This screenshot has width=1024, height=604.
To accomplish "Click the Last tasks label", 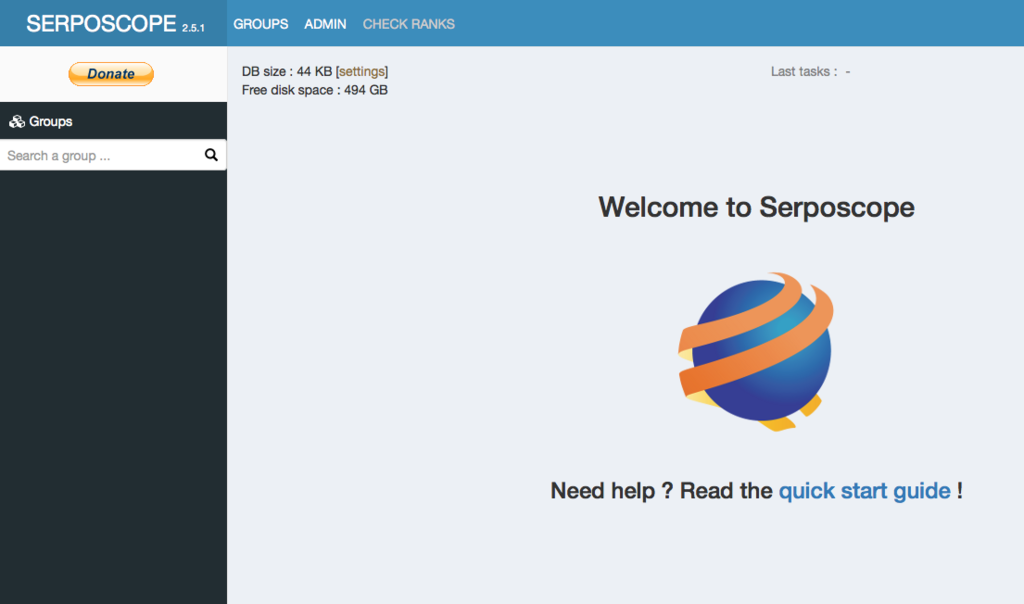I will click(804, 71).
